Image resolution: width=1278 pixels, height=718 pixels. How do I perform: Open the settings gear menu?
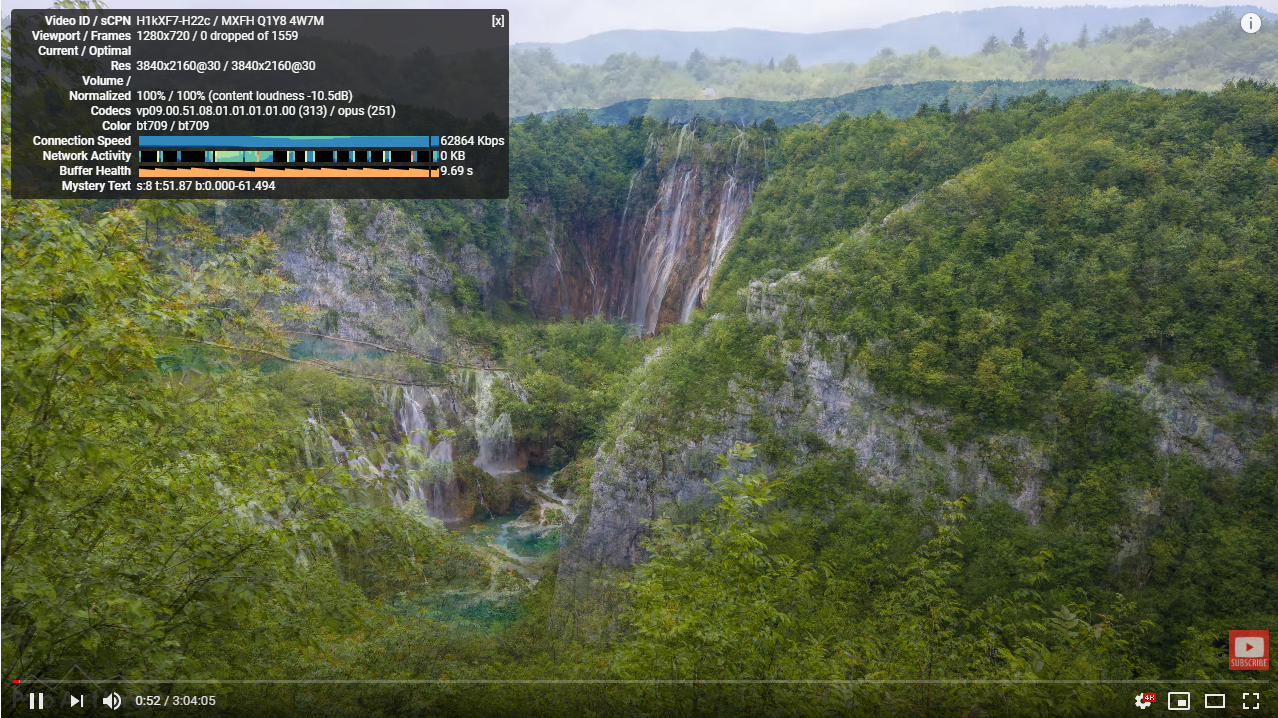(1143, 701)
